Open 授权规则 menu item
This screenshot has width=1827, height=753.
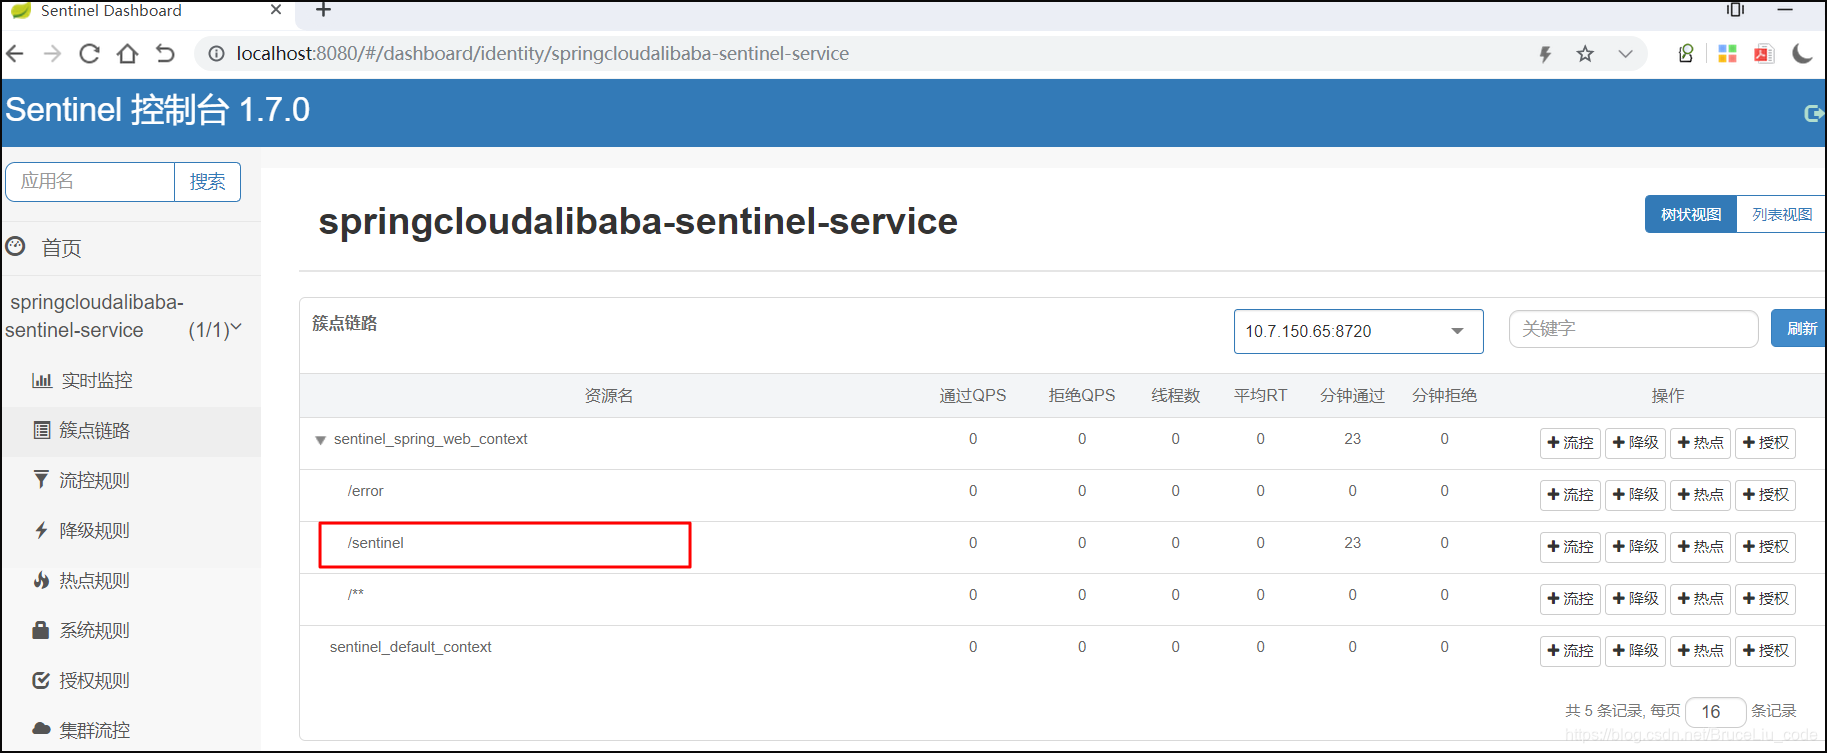point(95,680)
